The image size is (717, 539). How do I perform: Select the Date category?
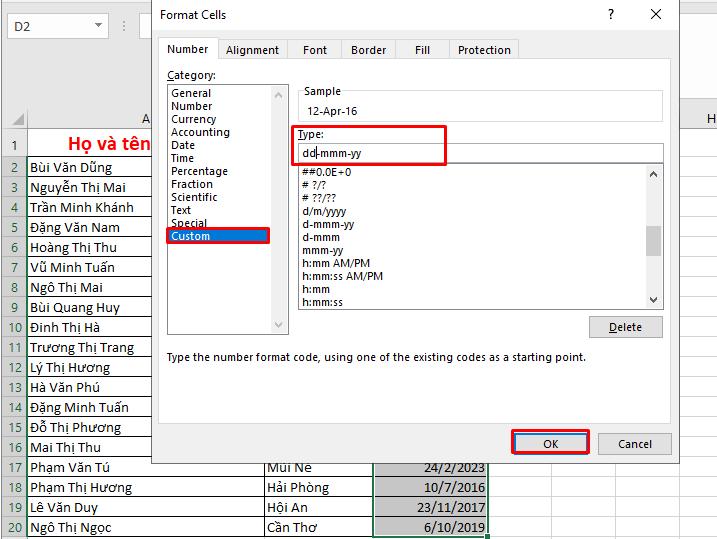[183, 145]
